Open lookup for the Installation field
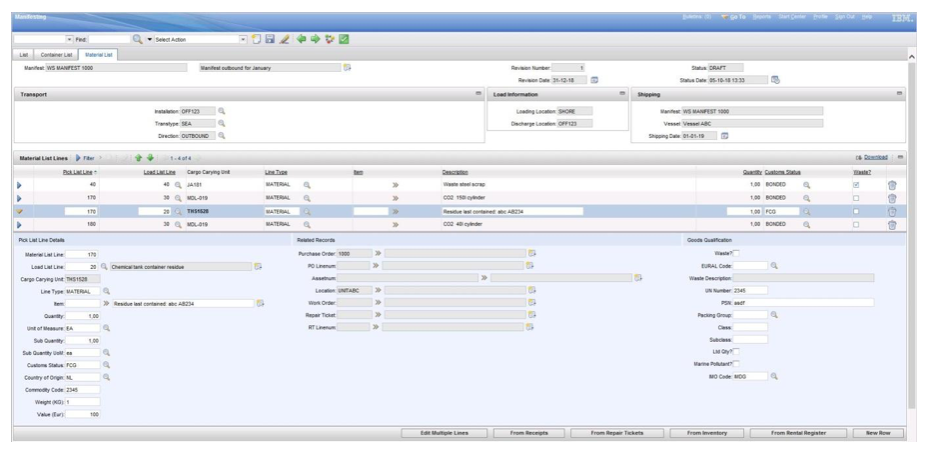 pos(222,111)
